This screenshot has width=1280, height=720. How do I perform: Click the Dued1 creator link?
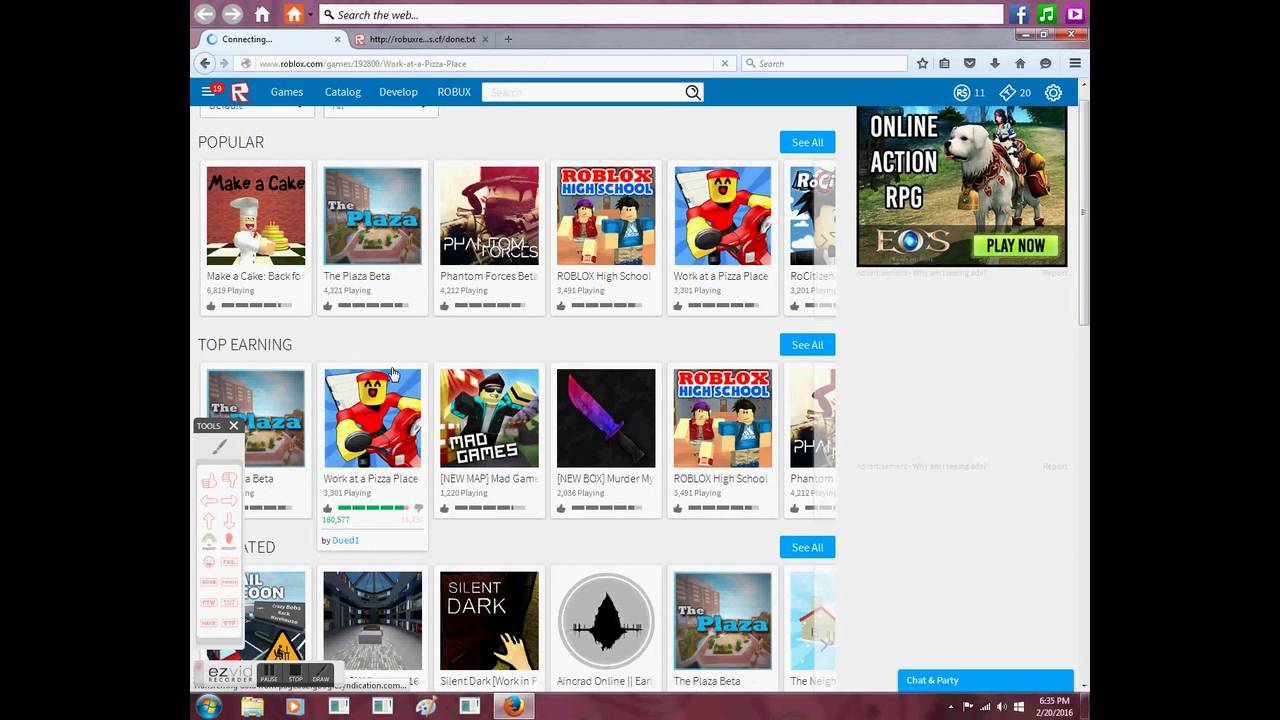pos(345,540)
